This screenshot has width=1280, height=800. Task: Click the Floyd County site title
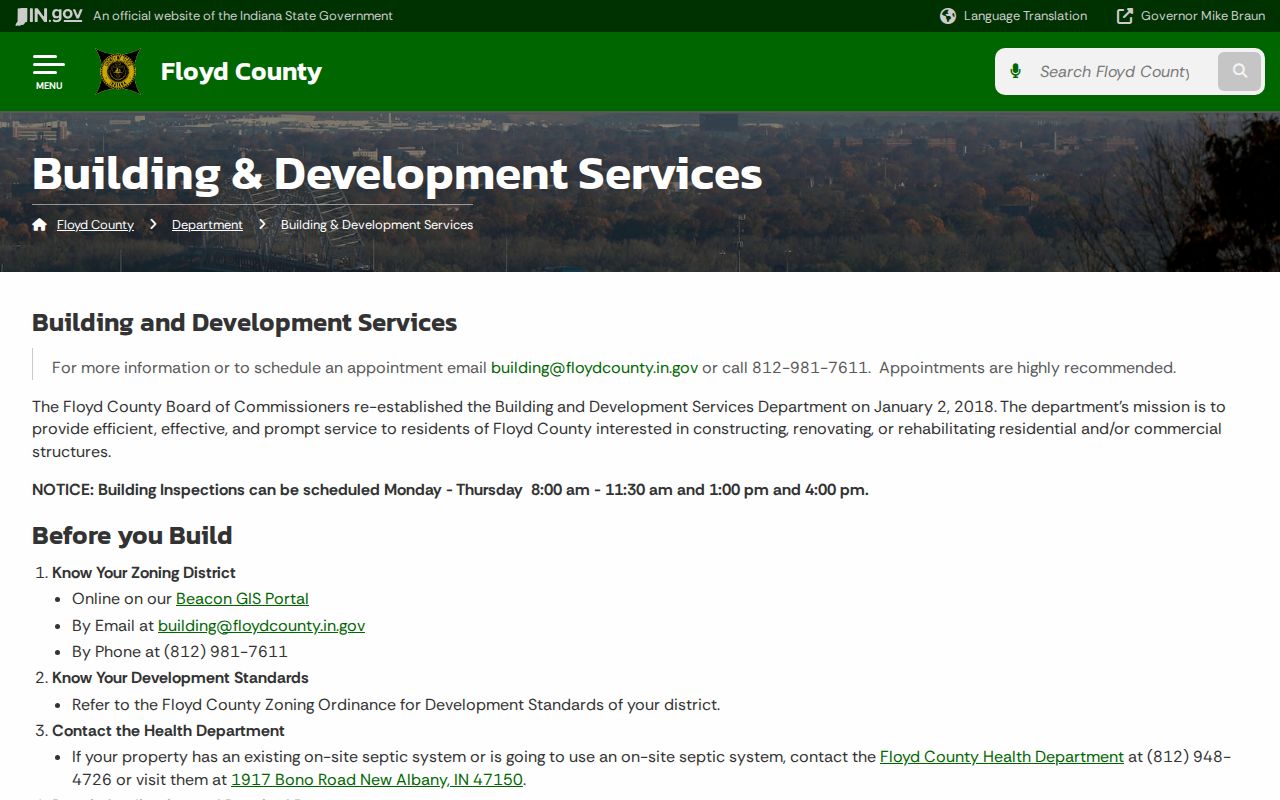[x=241, y=72]
